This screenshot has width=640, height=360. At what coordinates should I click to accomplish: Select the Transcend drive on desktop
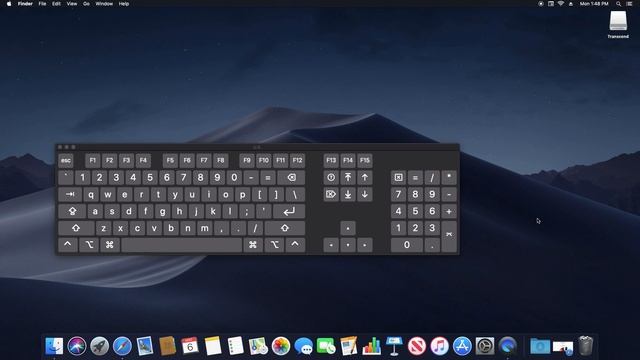click(x=618, y=24)
